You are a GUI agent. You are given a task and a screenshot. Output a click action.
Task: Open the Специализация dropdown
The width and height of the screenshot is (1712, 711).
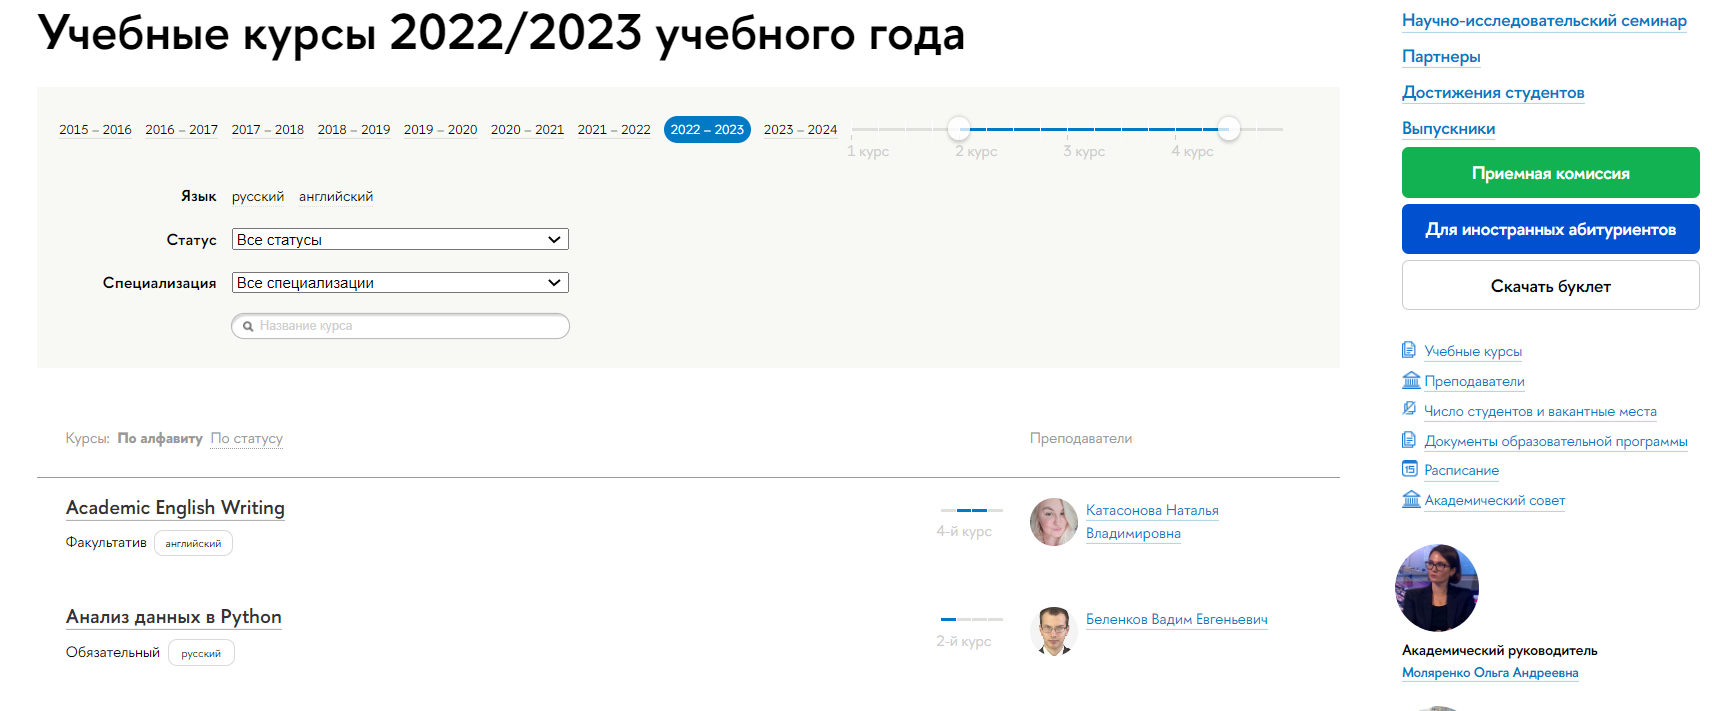tap(400, 283)
